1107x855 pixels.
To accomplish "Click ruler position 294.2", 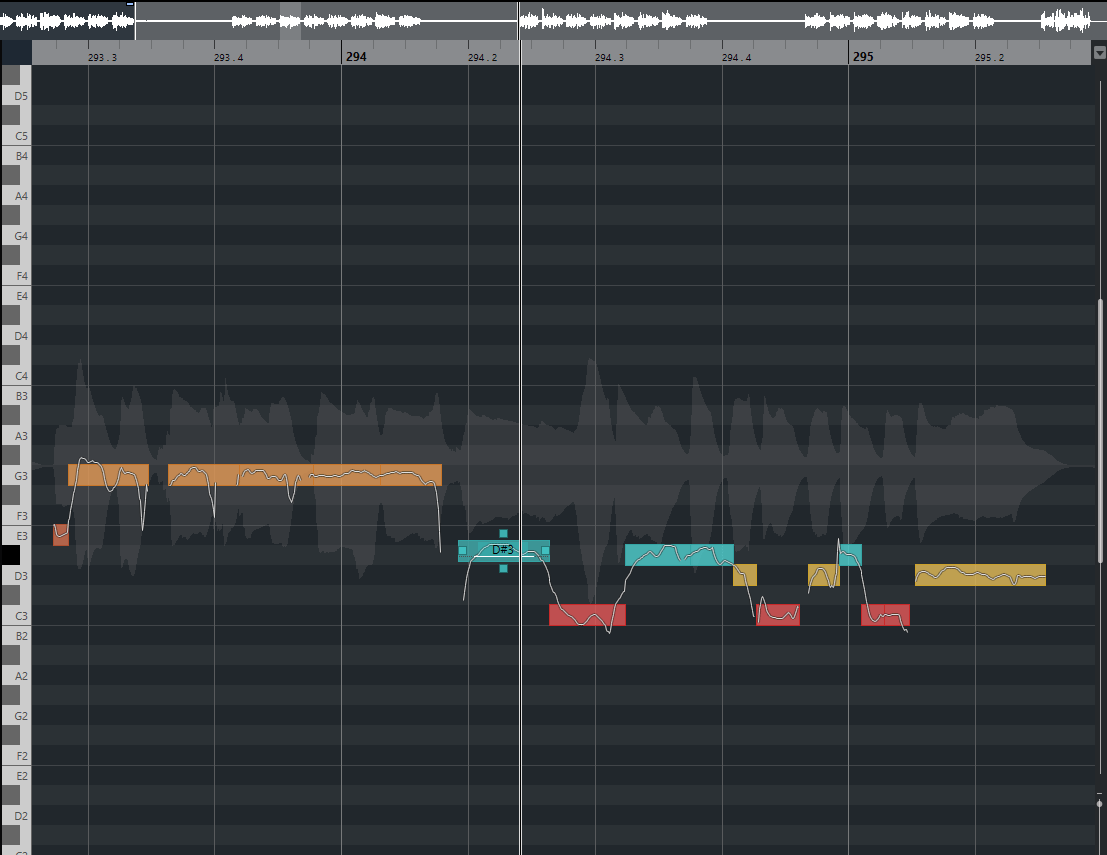I will click(482, 58).
